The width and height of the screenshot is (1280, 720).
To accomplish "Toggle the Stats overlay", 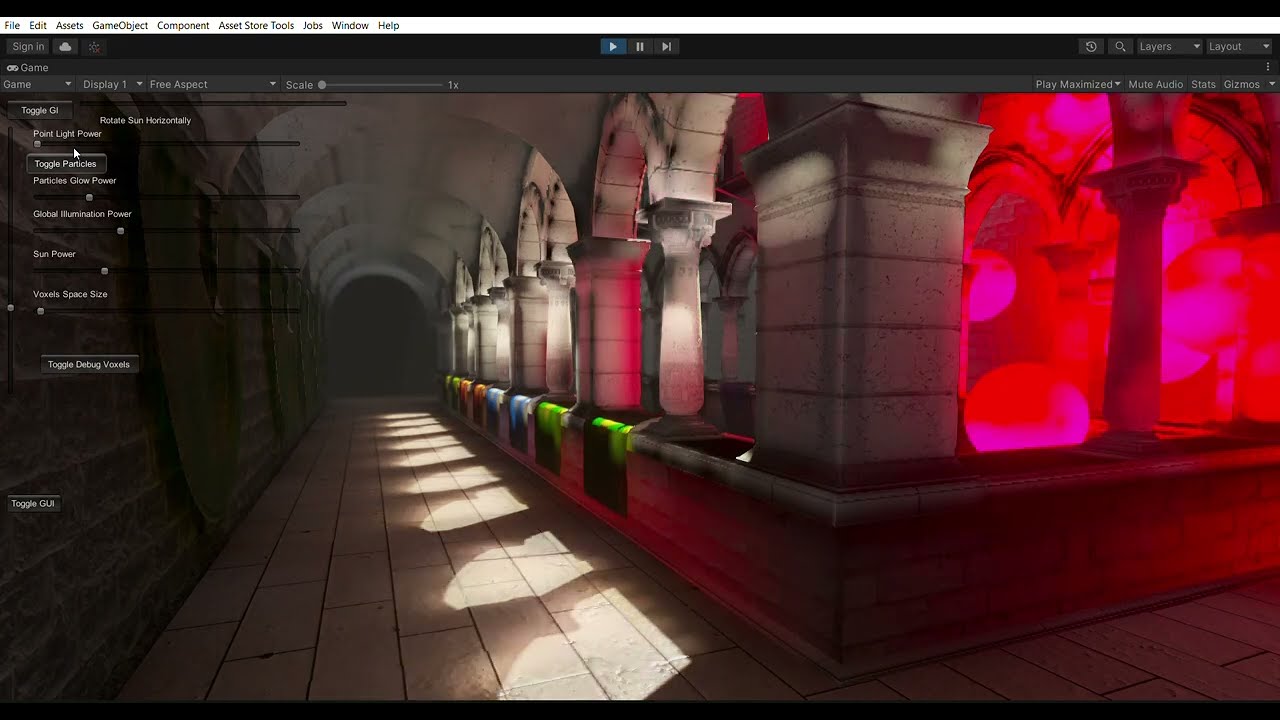I will click(x=1204, y=84).
